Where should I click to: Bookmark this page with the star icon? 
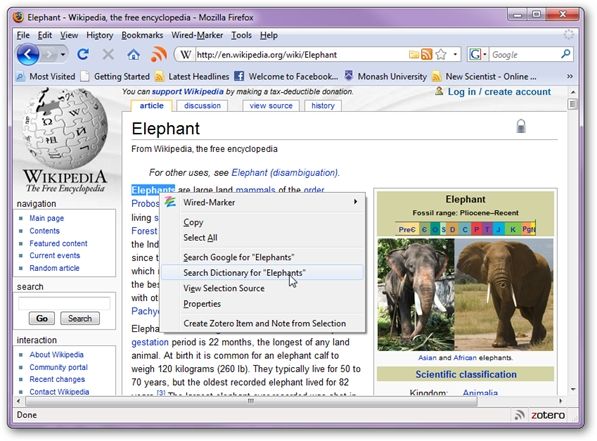(441, 54)
